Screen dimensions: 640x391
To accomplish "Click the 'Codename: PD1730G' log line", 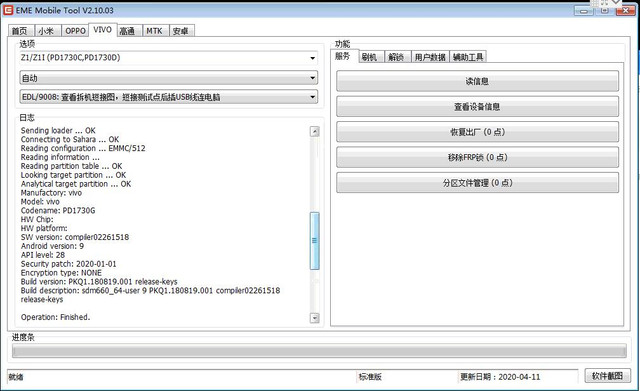I will click(x=58, y=211).
